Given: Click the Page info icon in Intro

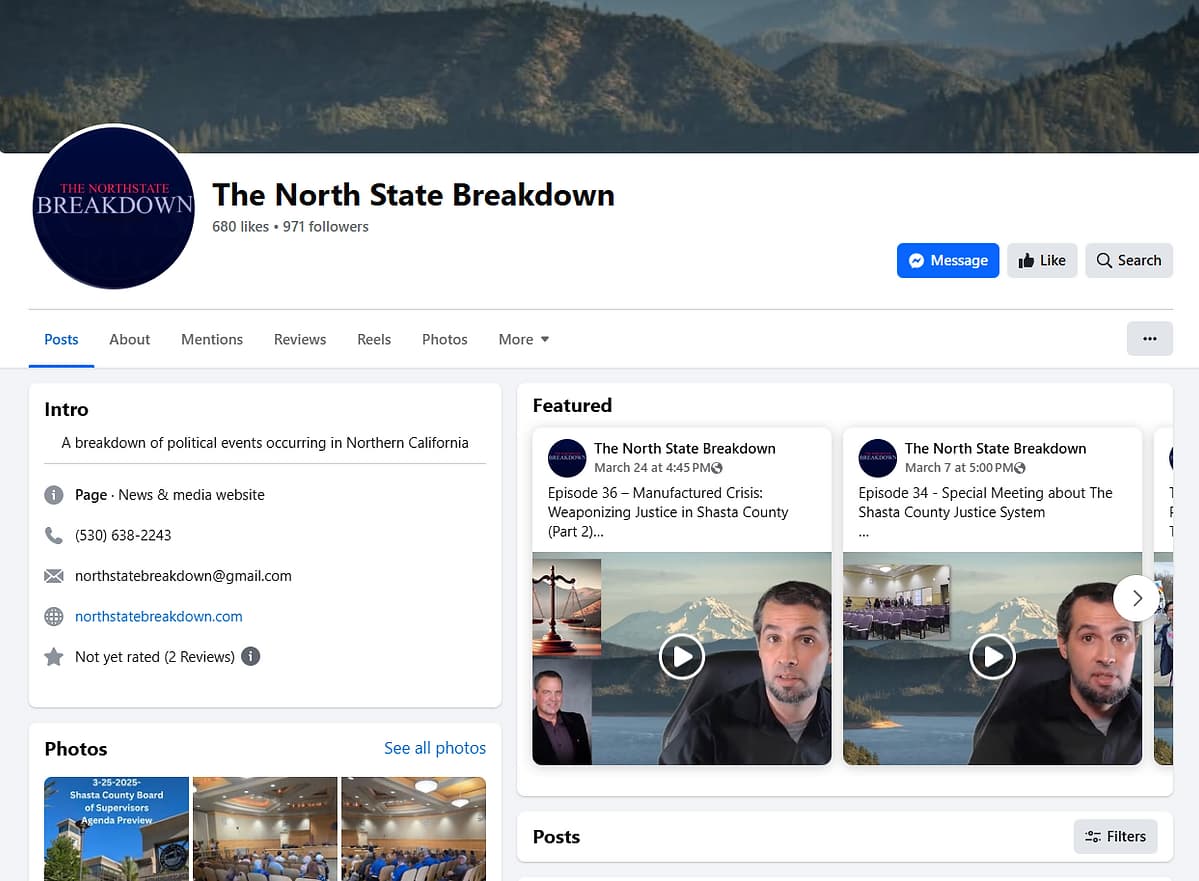Looking at the screenshot, I should click(54, 495).
